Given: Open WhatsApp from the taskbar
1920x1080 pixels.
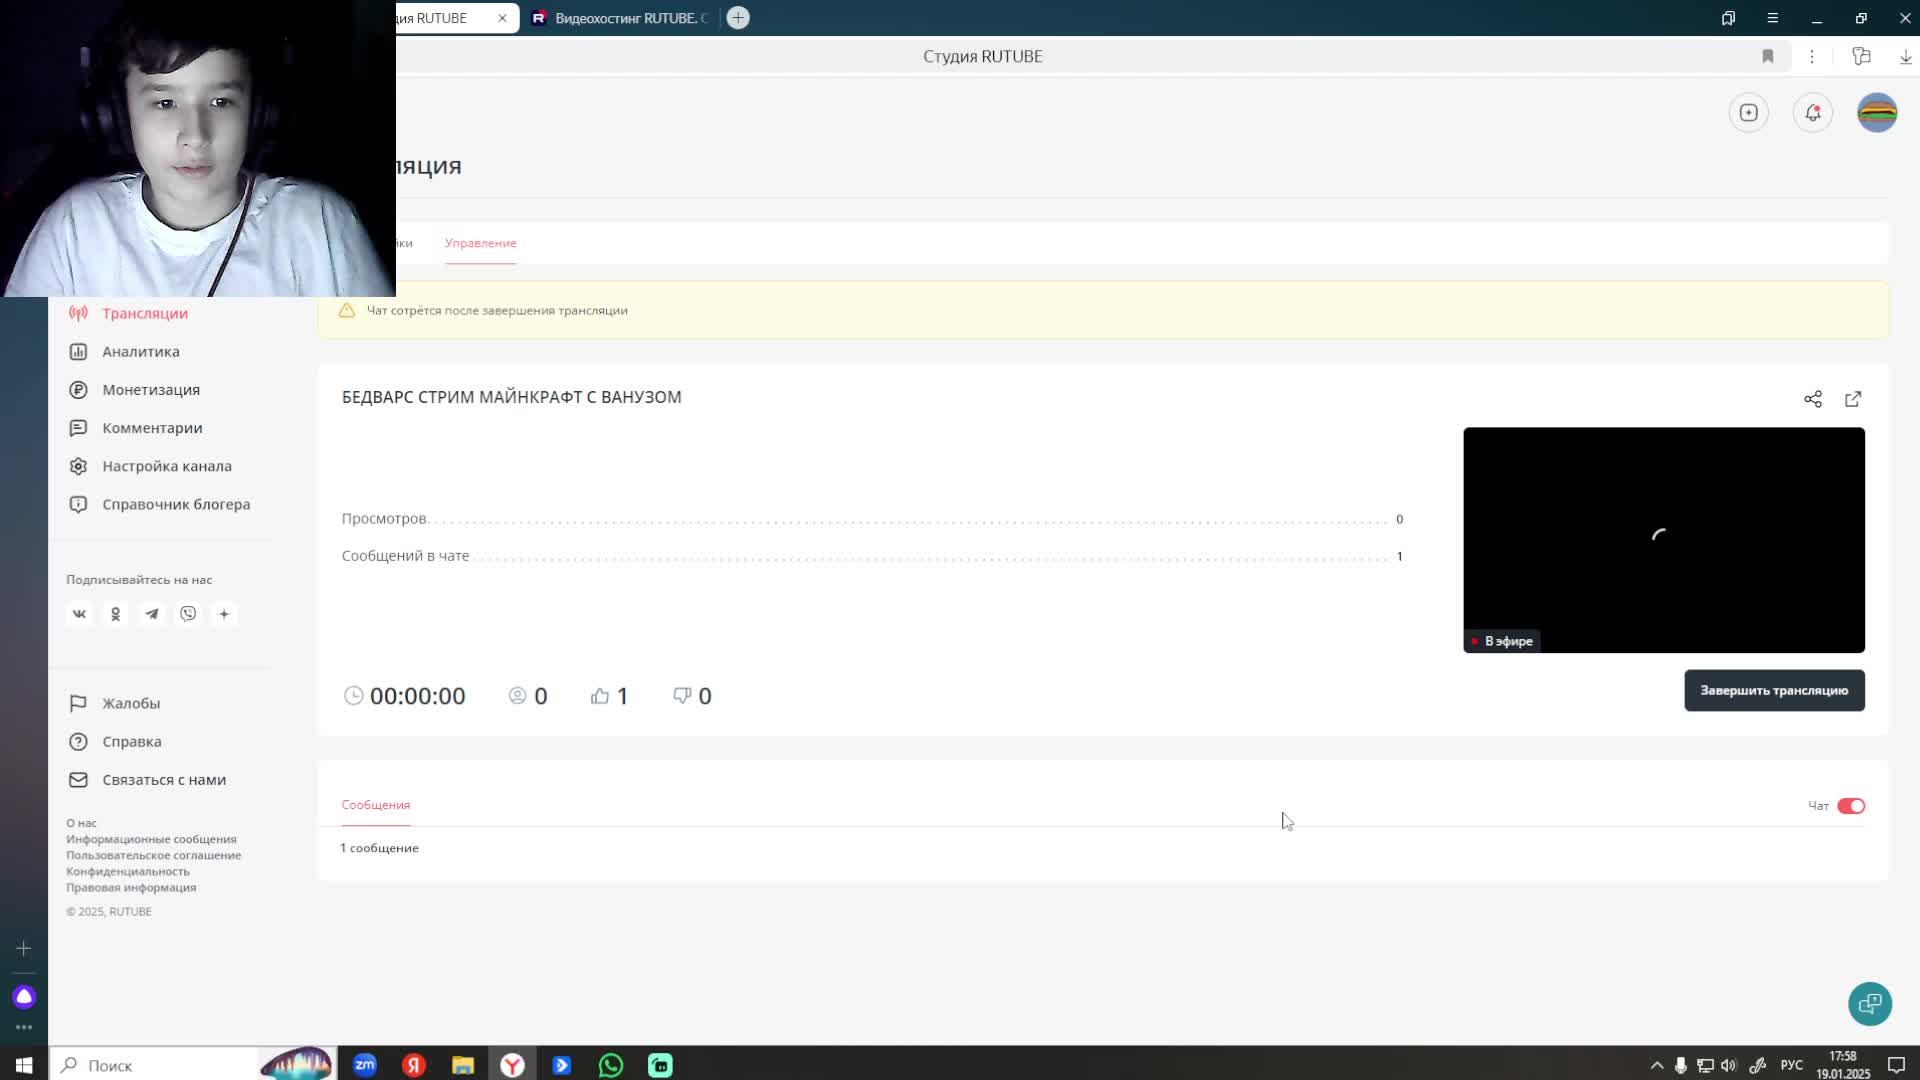Looking at the screenshot, I should point(611,1065).
